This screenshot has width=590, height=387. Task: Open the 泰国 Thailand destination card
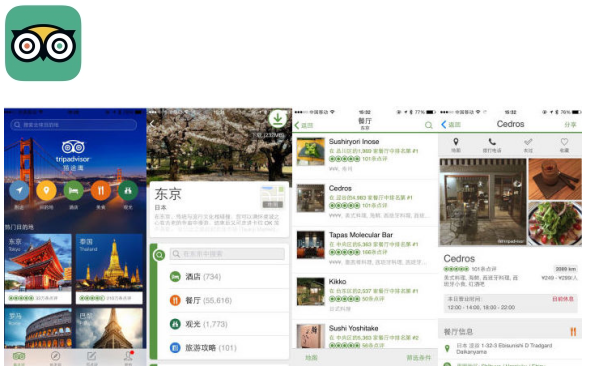[x=109, y=269]
